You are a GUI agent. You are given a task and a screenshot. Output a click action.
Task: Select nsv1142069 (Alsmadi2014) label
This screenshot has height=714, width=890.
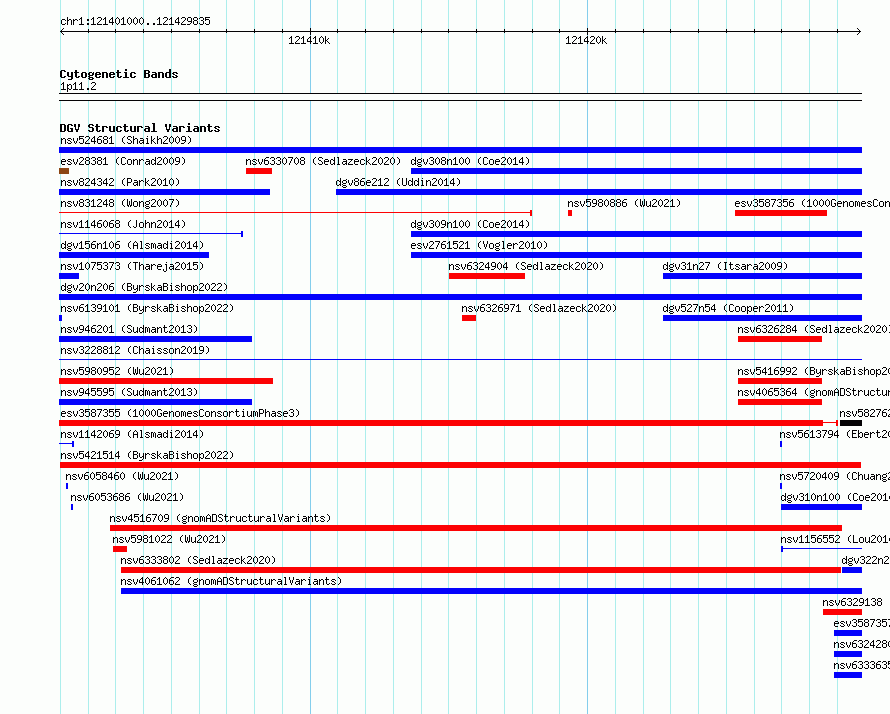pyautogui.click(x=132, y=434)
